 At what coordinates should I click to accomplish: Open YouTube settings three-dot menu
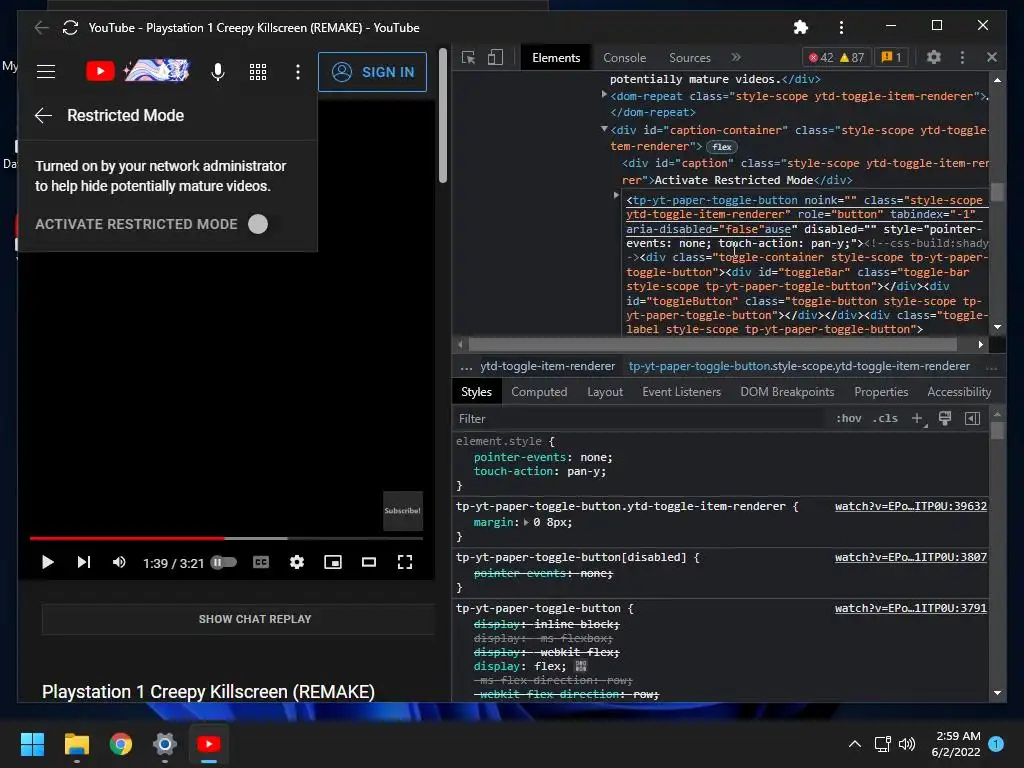[x=298, y=72]
